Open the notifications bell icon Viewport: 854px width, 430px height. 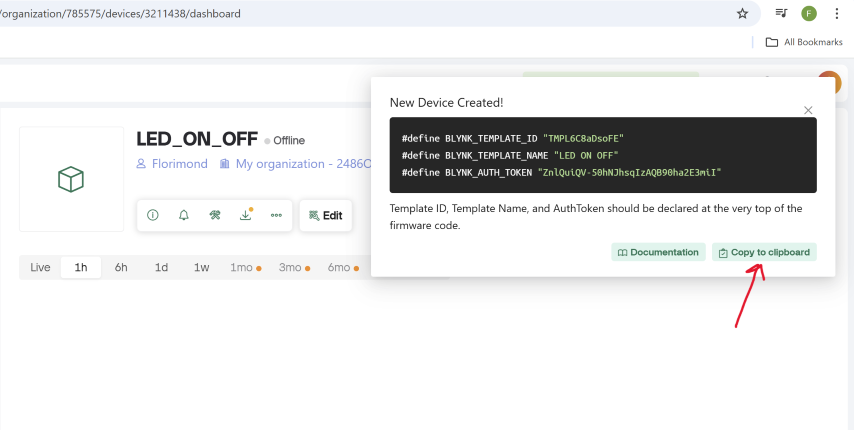pos(184,216)
